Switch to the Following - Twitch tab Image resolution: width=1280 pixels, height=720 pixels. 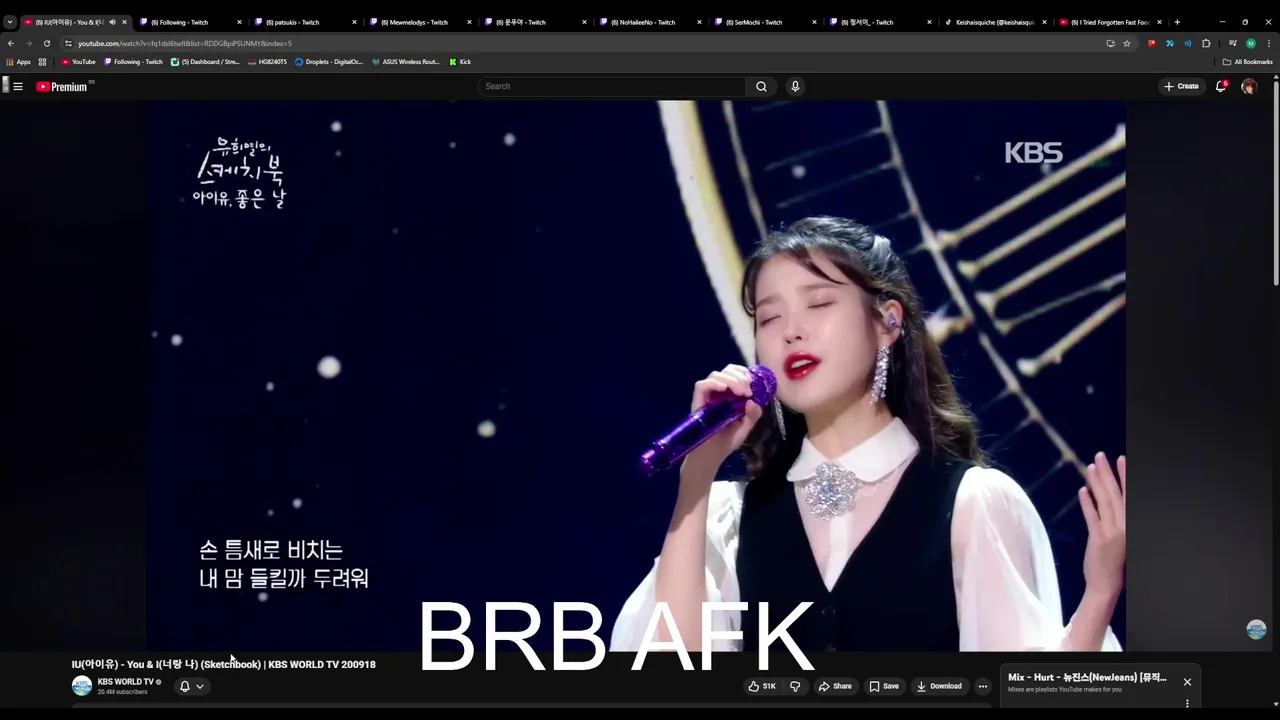pos(188,22)
